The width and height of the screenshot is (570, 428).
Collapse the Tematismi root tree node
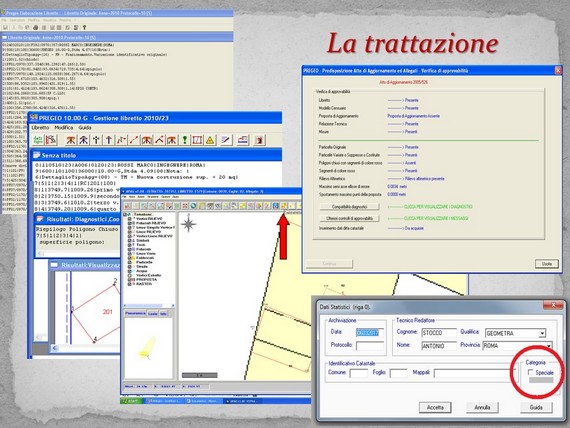click(x=126, y=214)
